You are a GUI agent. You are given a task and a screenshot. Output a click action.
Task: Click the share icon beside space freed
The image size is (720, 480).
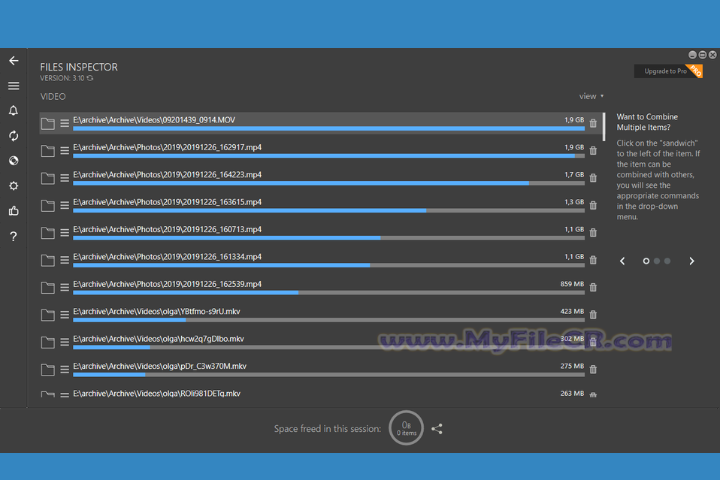pos(437,429)
